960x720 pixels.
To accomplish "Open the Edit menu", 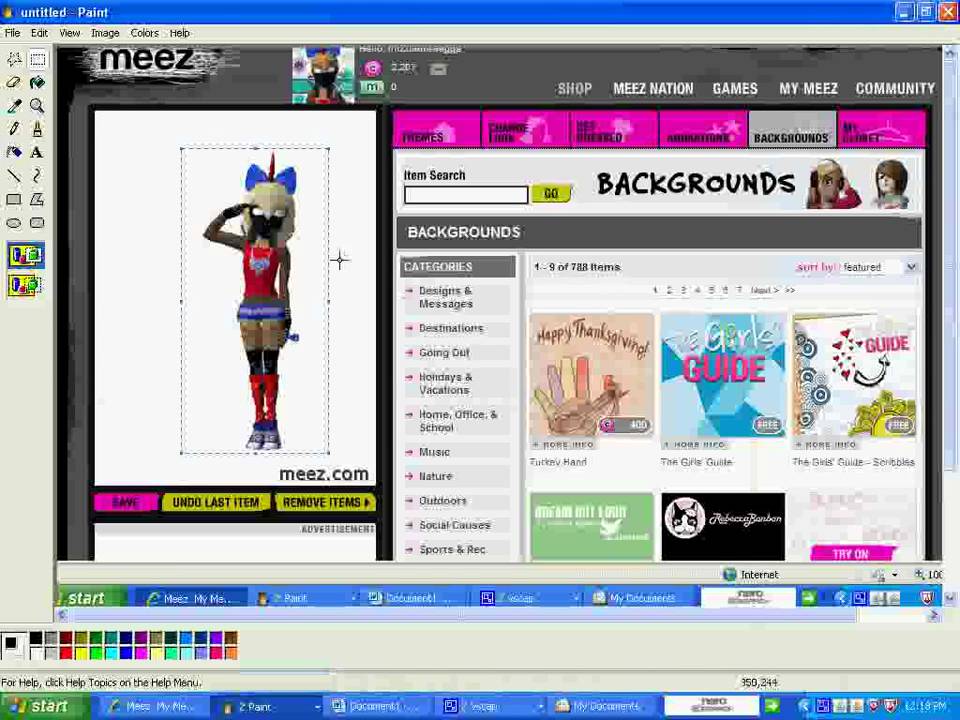I will 39,33.
